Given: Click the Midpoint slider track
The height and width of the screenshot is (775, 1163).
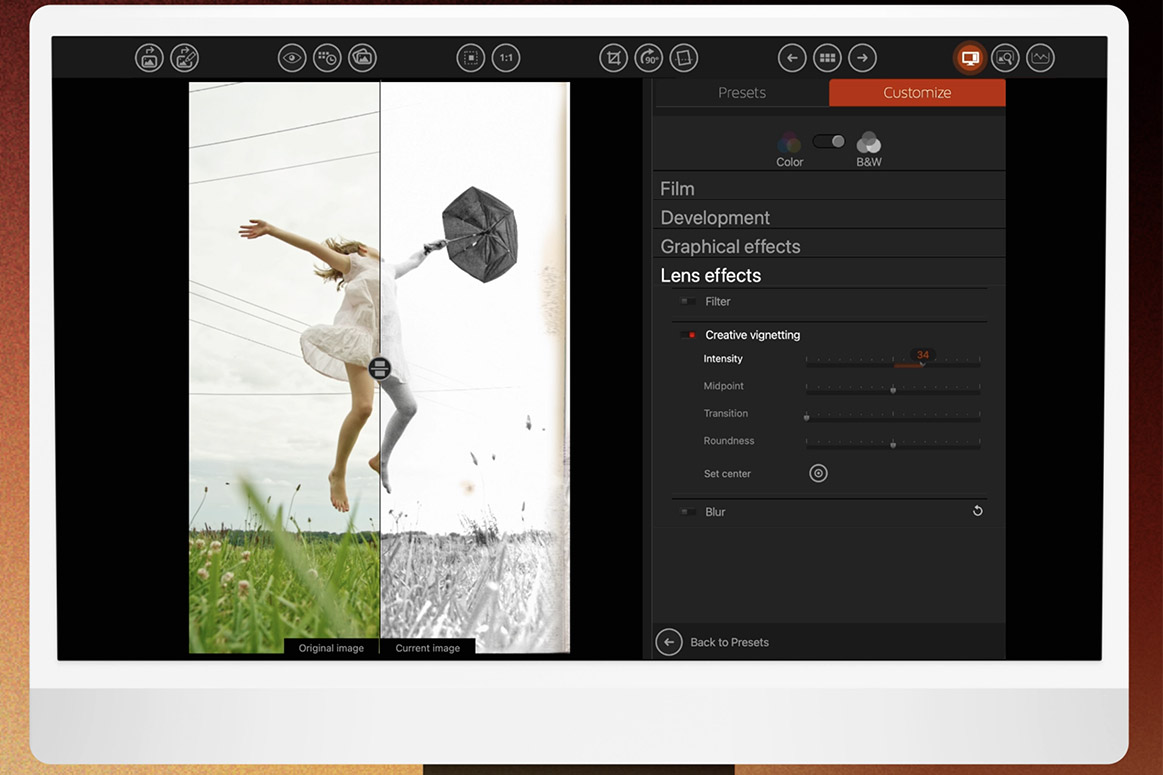Looking at the screenshot, I should pyautogui.click(x=892, y=388).
